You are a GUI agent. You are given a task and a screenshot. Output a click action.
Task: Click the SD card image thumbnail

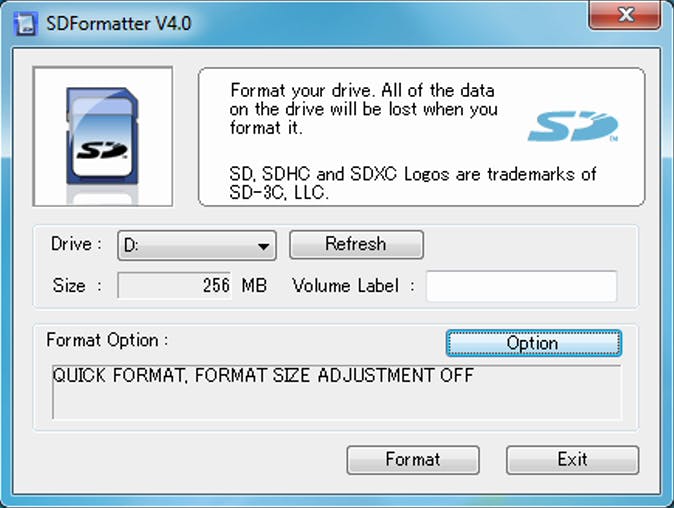103,136
